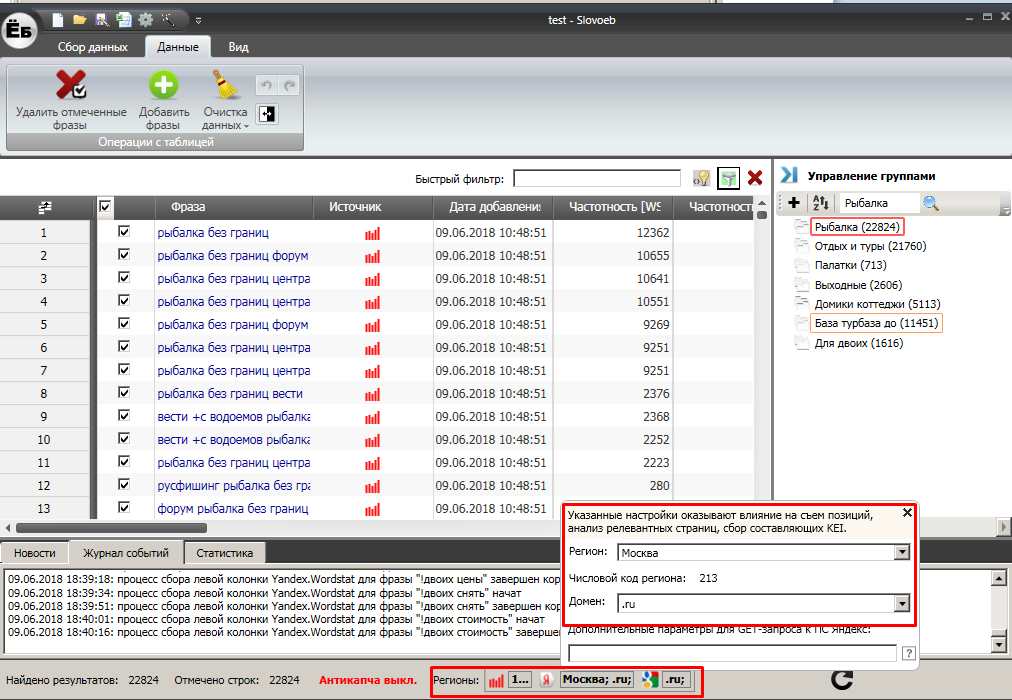Click the light bulb filter hint icon
The image size is (1012, 700).
702,178
